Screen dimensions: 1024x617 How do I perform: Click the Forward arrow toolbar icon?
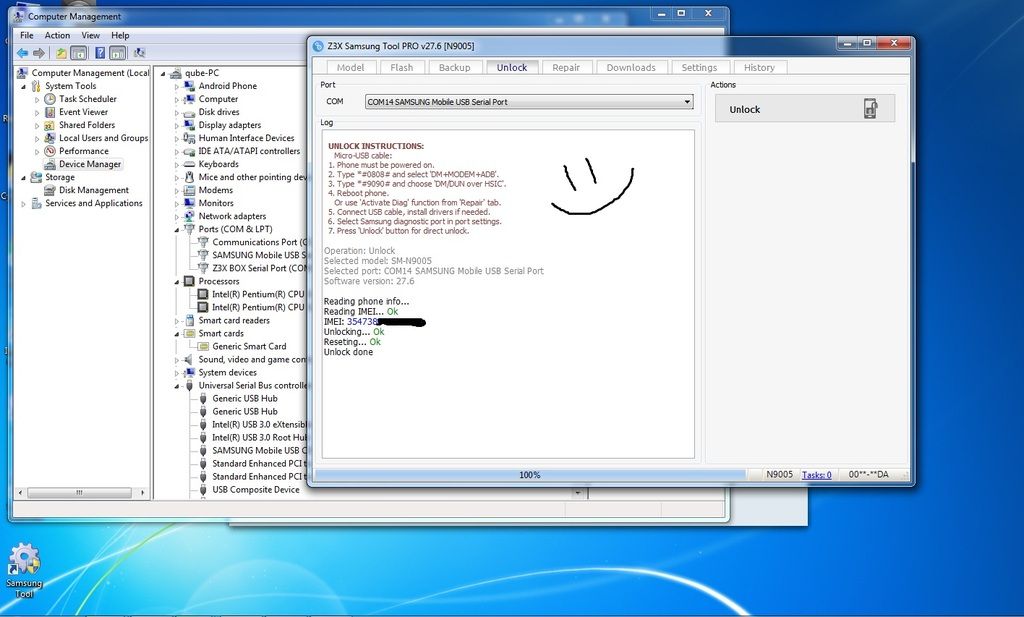coord(39,53)
